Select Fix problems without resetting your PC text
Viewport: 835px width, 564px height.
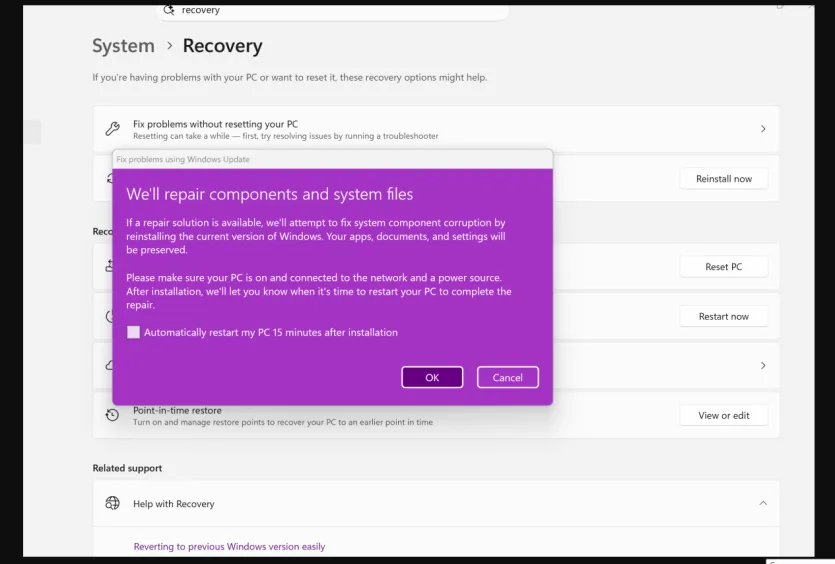tap(215, 124)
